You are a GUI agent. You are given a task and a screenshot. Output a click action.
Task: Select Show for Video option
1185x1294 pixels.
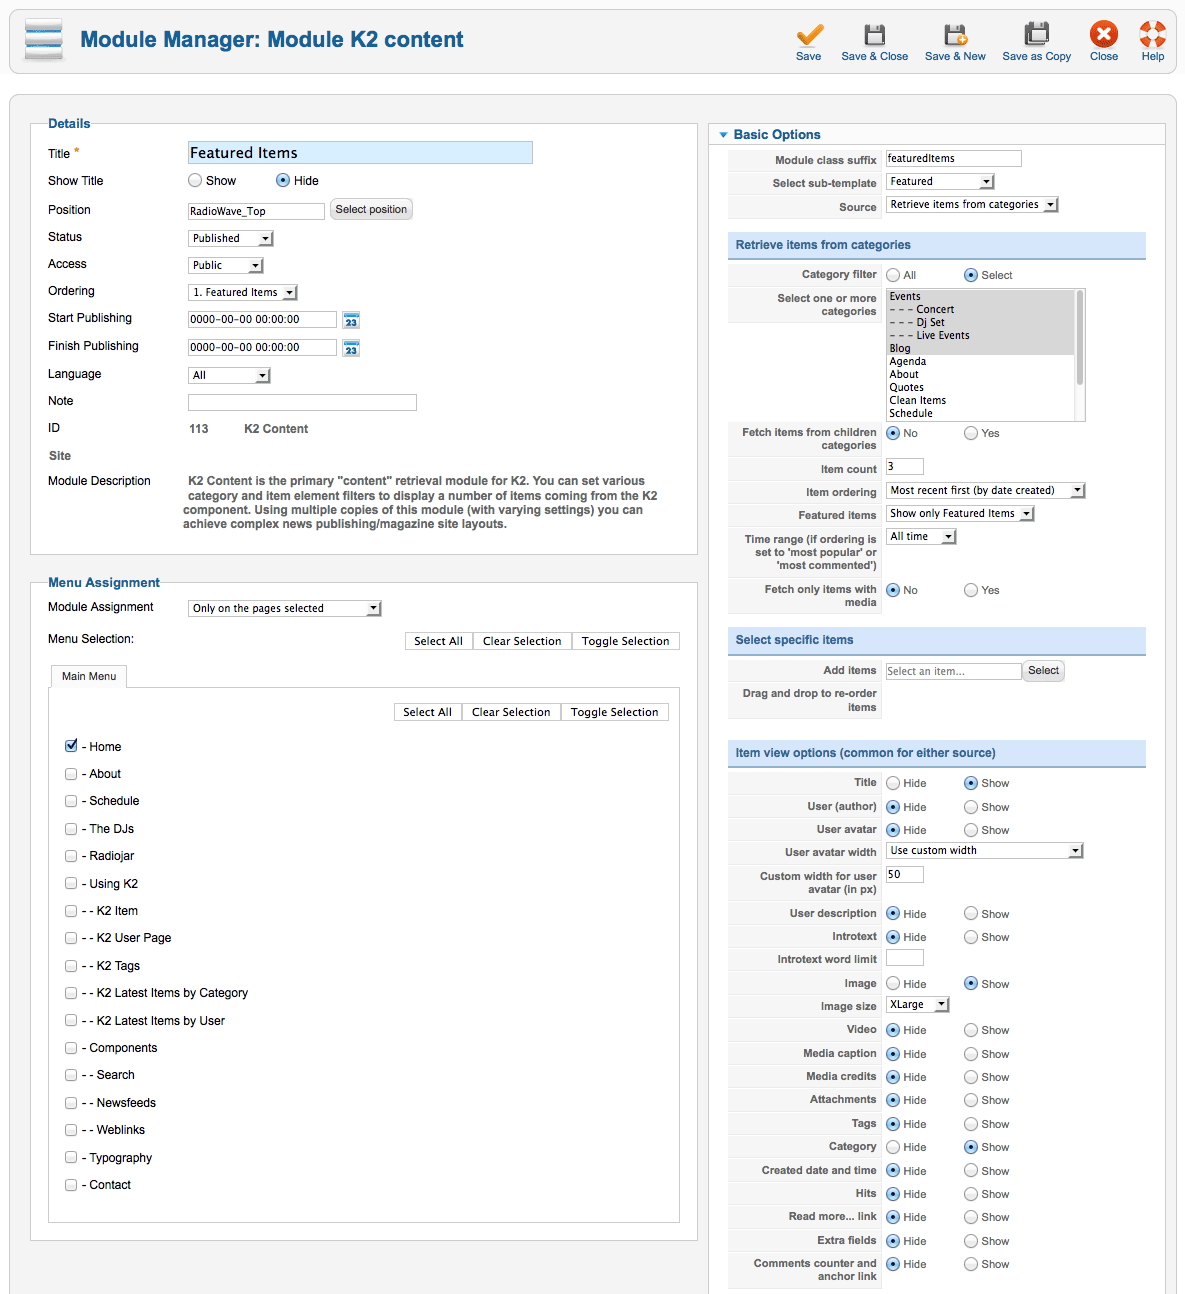coord(971,1030)
